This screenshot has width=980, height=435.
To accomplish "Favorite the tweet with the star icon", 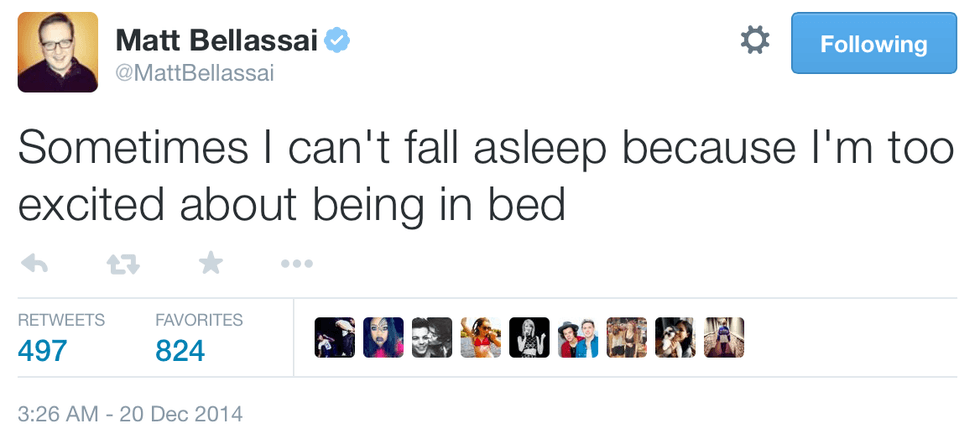I will 210,264.
